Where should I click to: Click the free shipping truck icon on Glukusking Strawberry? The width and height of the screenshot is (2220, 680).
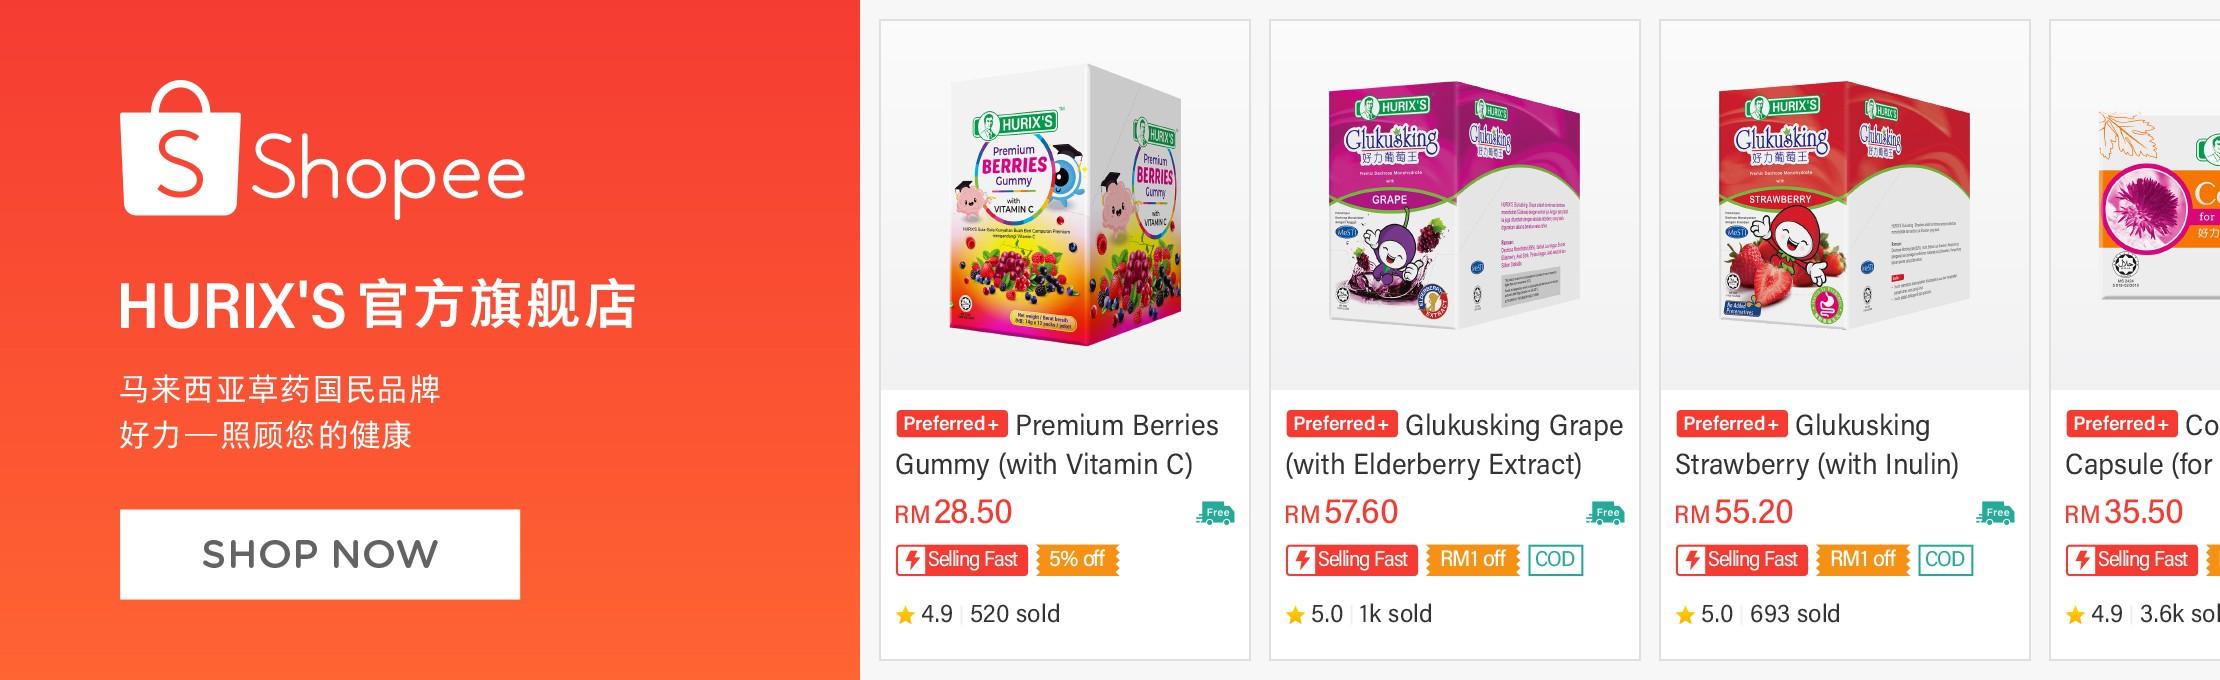pos(1995,513)
